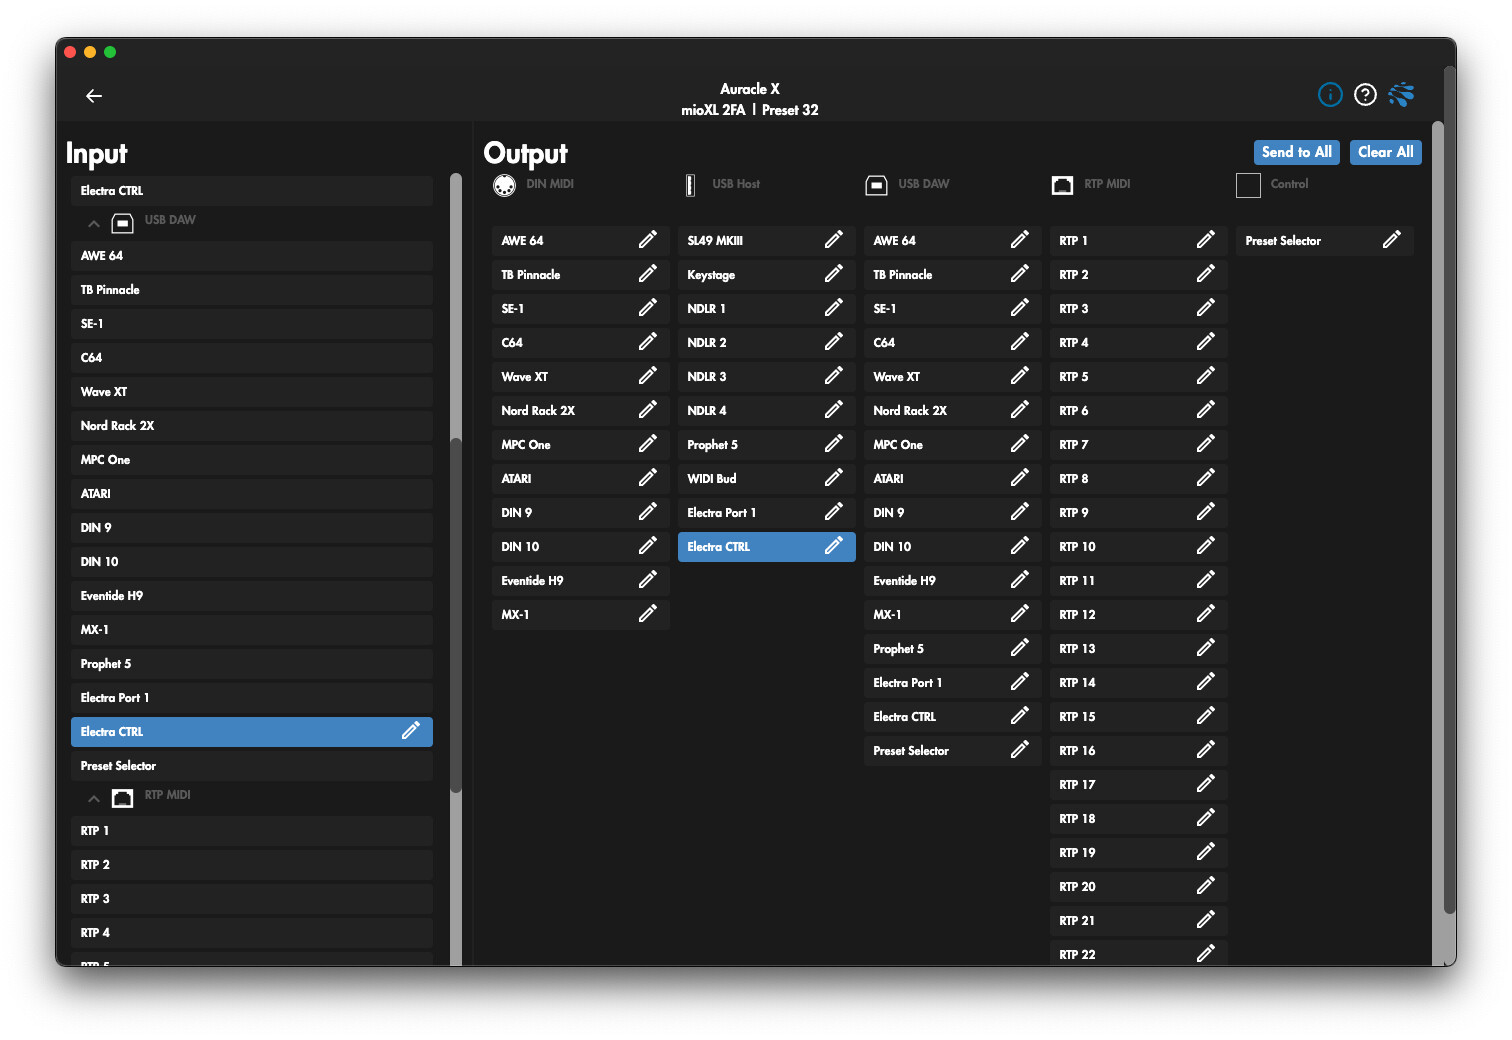This screenshot has height=1040, width=1512.
Task: Click the Send to All button
Action: point(1297,152)
